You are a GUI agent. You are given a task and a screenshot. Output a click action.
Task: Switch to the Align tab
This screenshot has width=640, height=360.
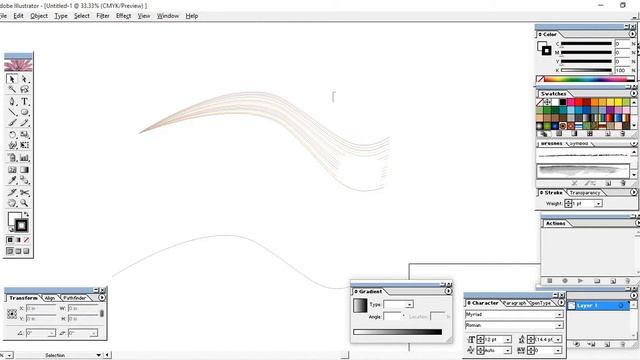pos(50,298)
